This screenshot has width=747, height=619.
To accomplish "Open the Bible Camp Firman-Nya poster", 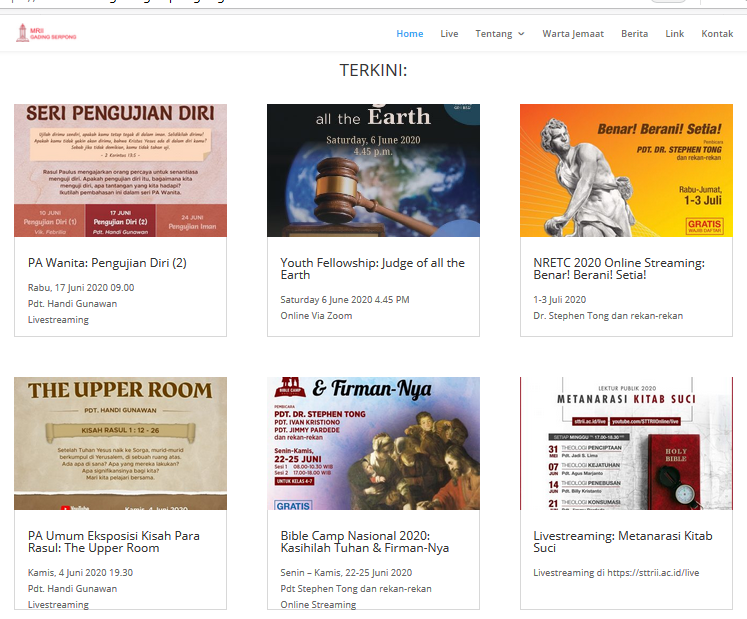I will click(x=374, y=444).
